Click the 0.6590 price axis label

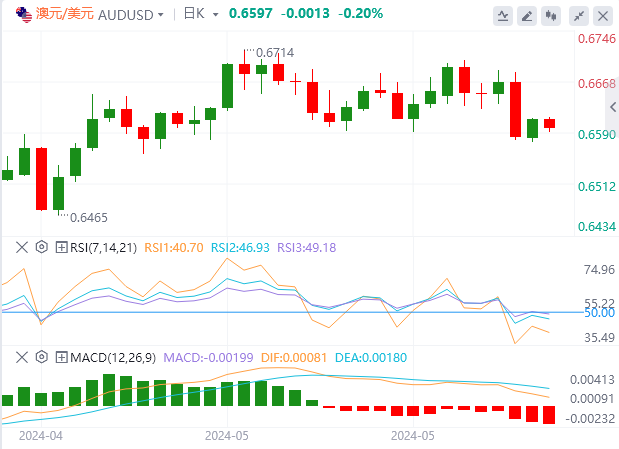(596, 135)
